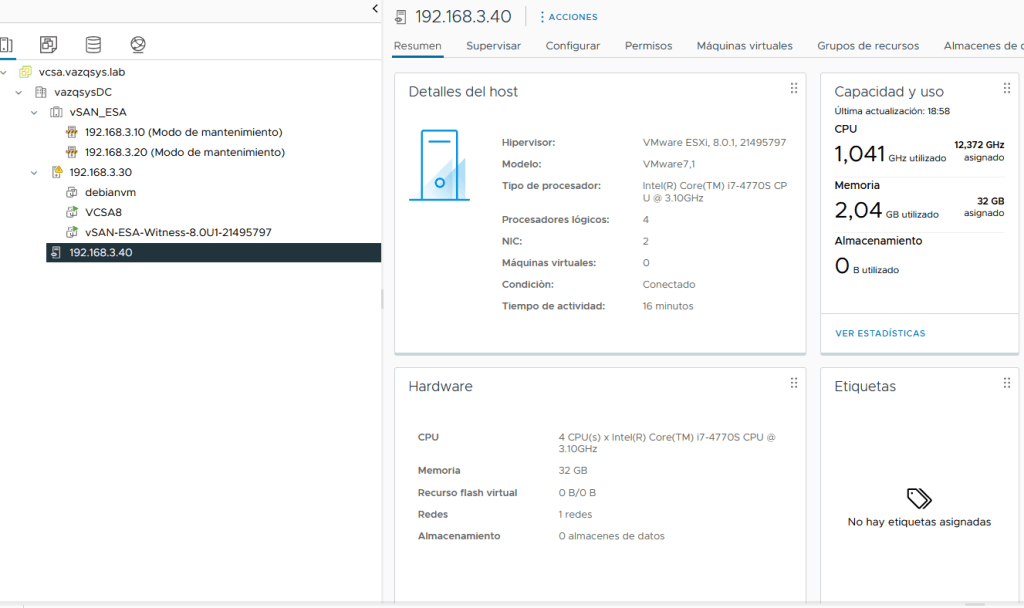Image resolution: width=1024 pixels, height=608 pixels.
Task: Collapse the vSAN_ESA cluster node
Action: [34, 112]
